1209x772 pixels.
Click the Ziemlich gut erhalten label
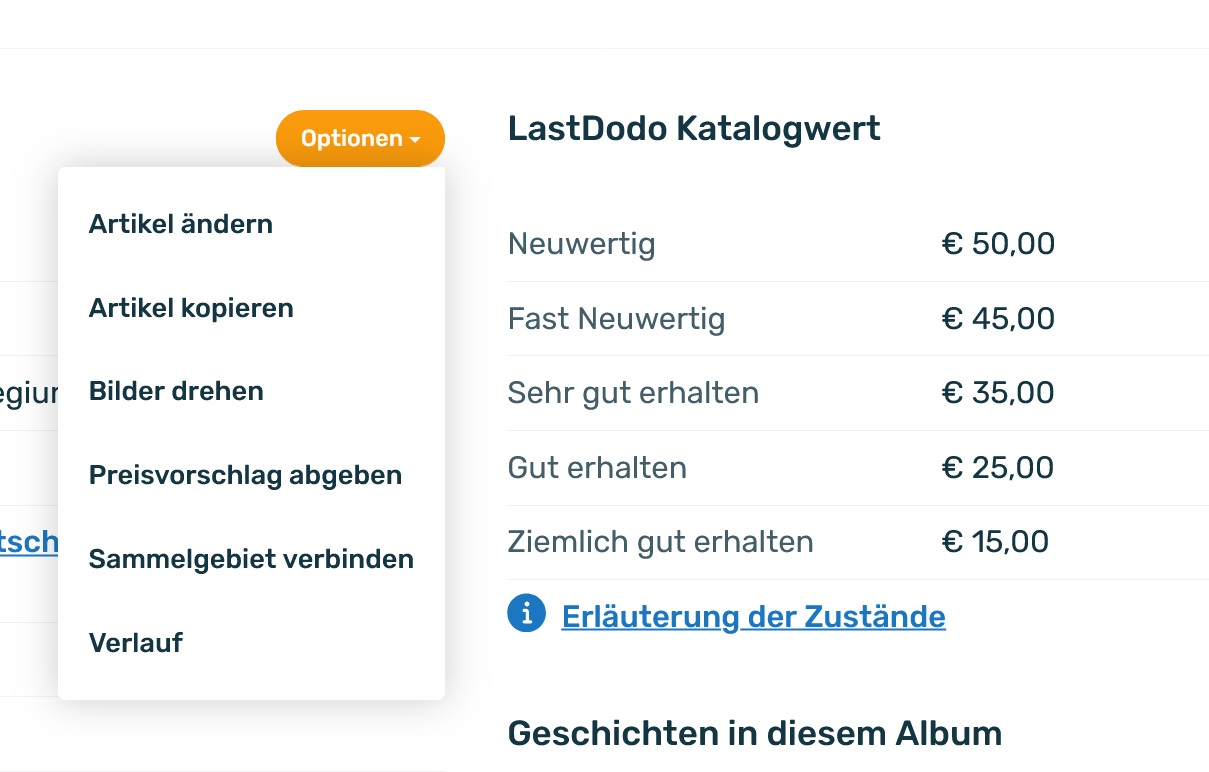660,542
